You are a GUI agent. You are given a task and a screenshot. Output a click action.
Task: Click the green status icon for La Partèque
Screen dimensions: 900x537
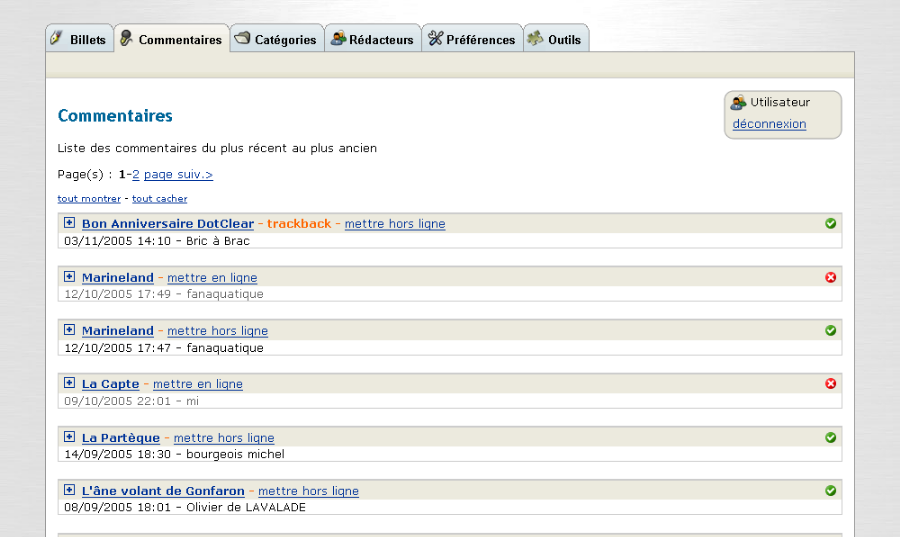tap(830, 437)
